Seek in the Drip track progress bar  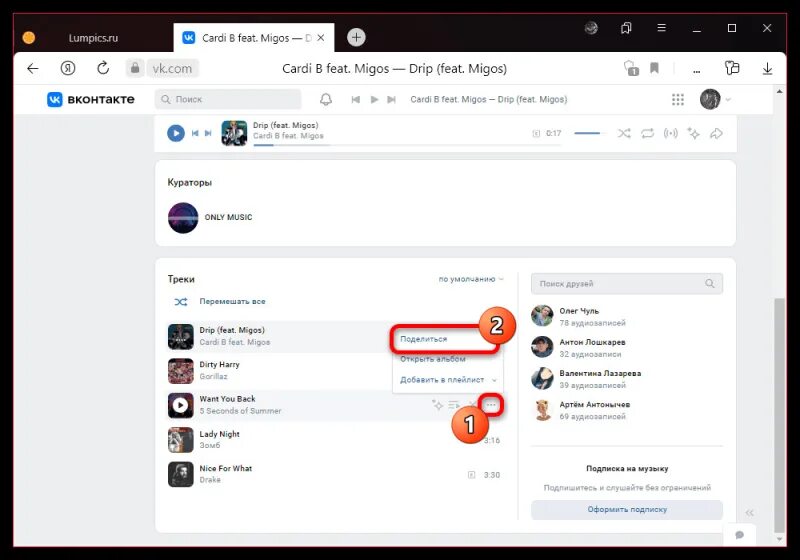tap(407, 145)
